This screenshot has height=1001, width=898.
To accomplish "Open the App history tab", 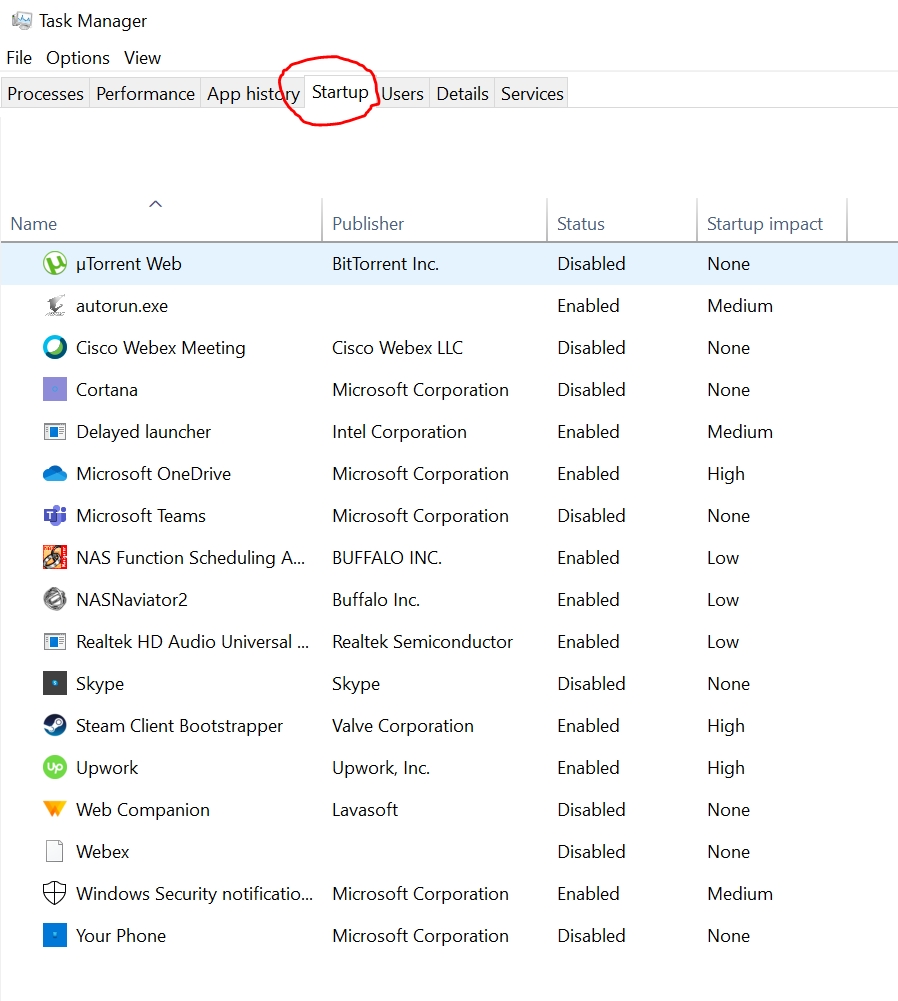I will (252, 94).
